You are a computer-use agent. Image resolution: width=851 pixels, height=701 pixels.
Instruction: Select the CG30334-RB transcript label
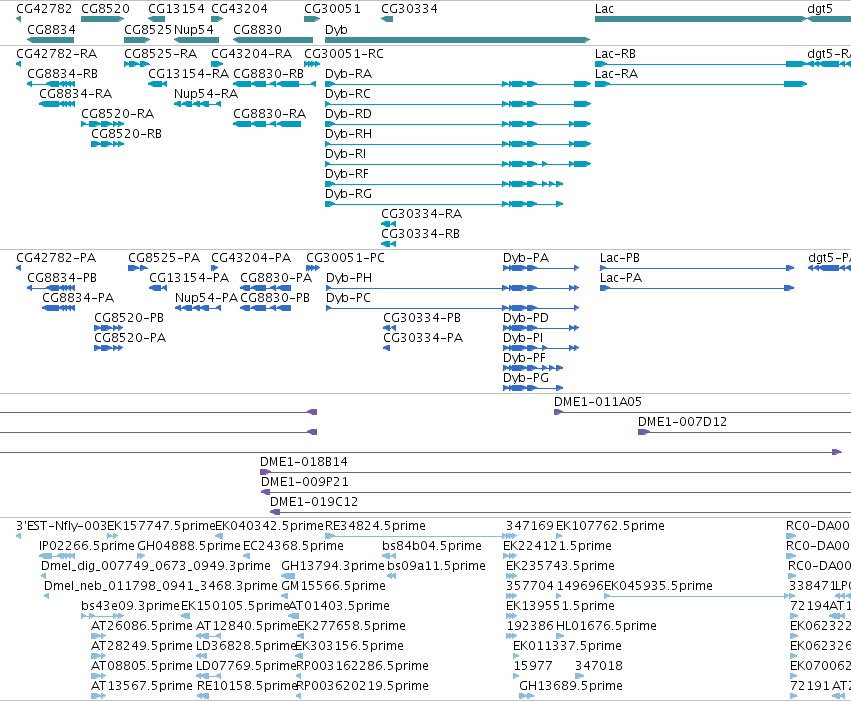[420, 234]
